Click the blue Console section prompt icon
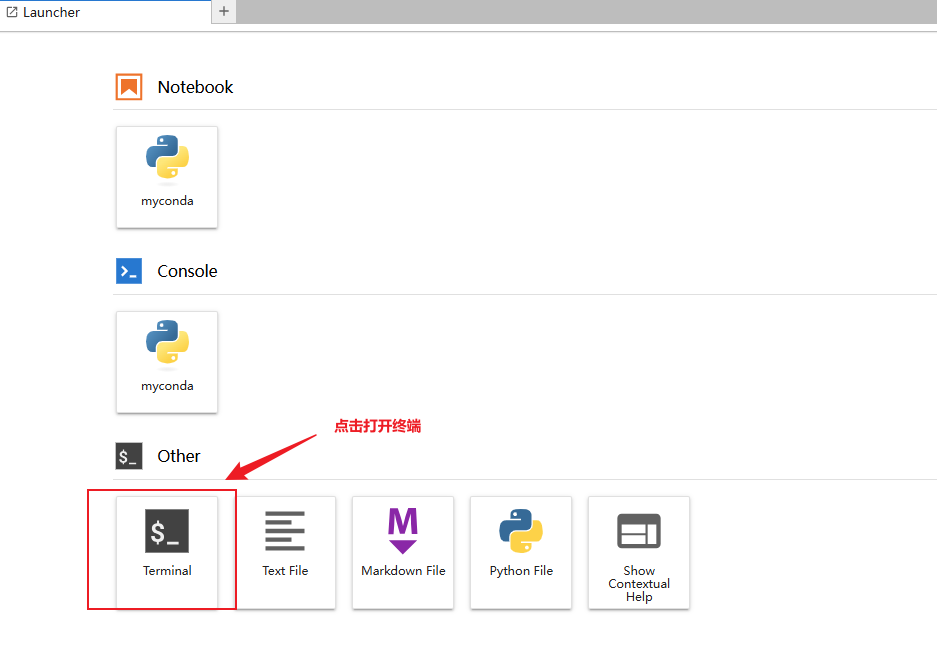The height and width of the screenshot is (659, 937). pos(129,271)
